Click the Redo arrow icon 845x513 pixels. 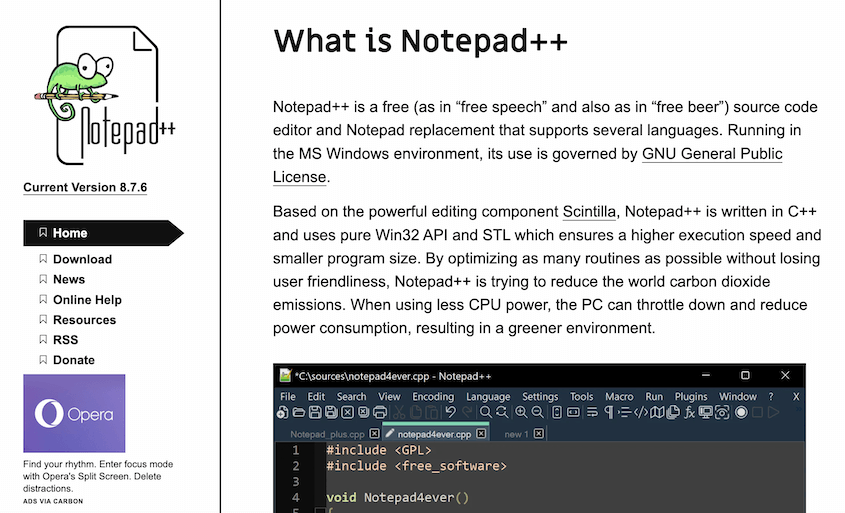click(x=467, y=412)
